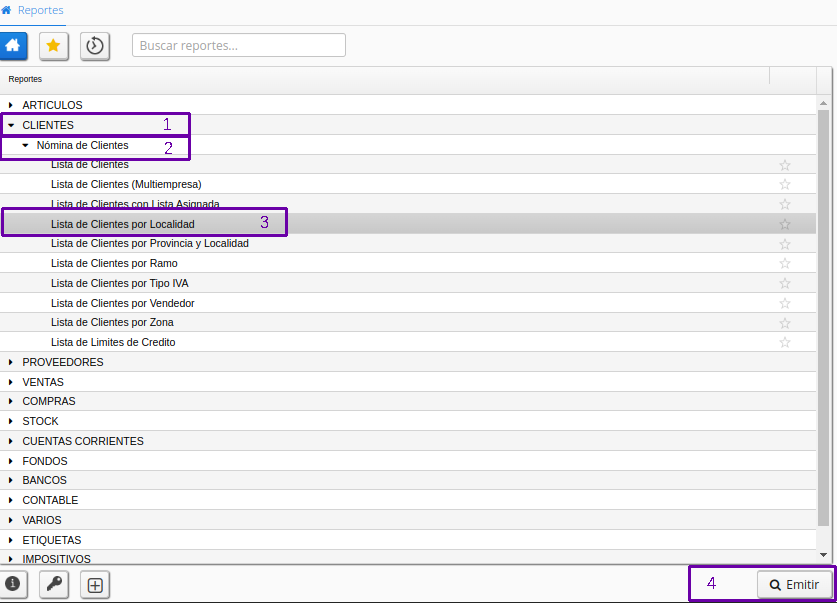The image size is (837, 603).
Task: Select Lista de Clientes por Provincia y Localidad
Action: [x=150, y=244]
